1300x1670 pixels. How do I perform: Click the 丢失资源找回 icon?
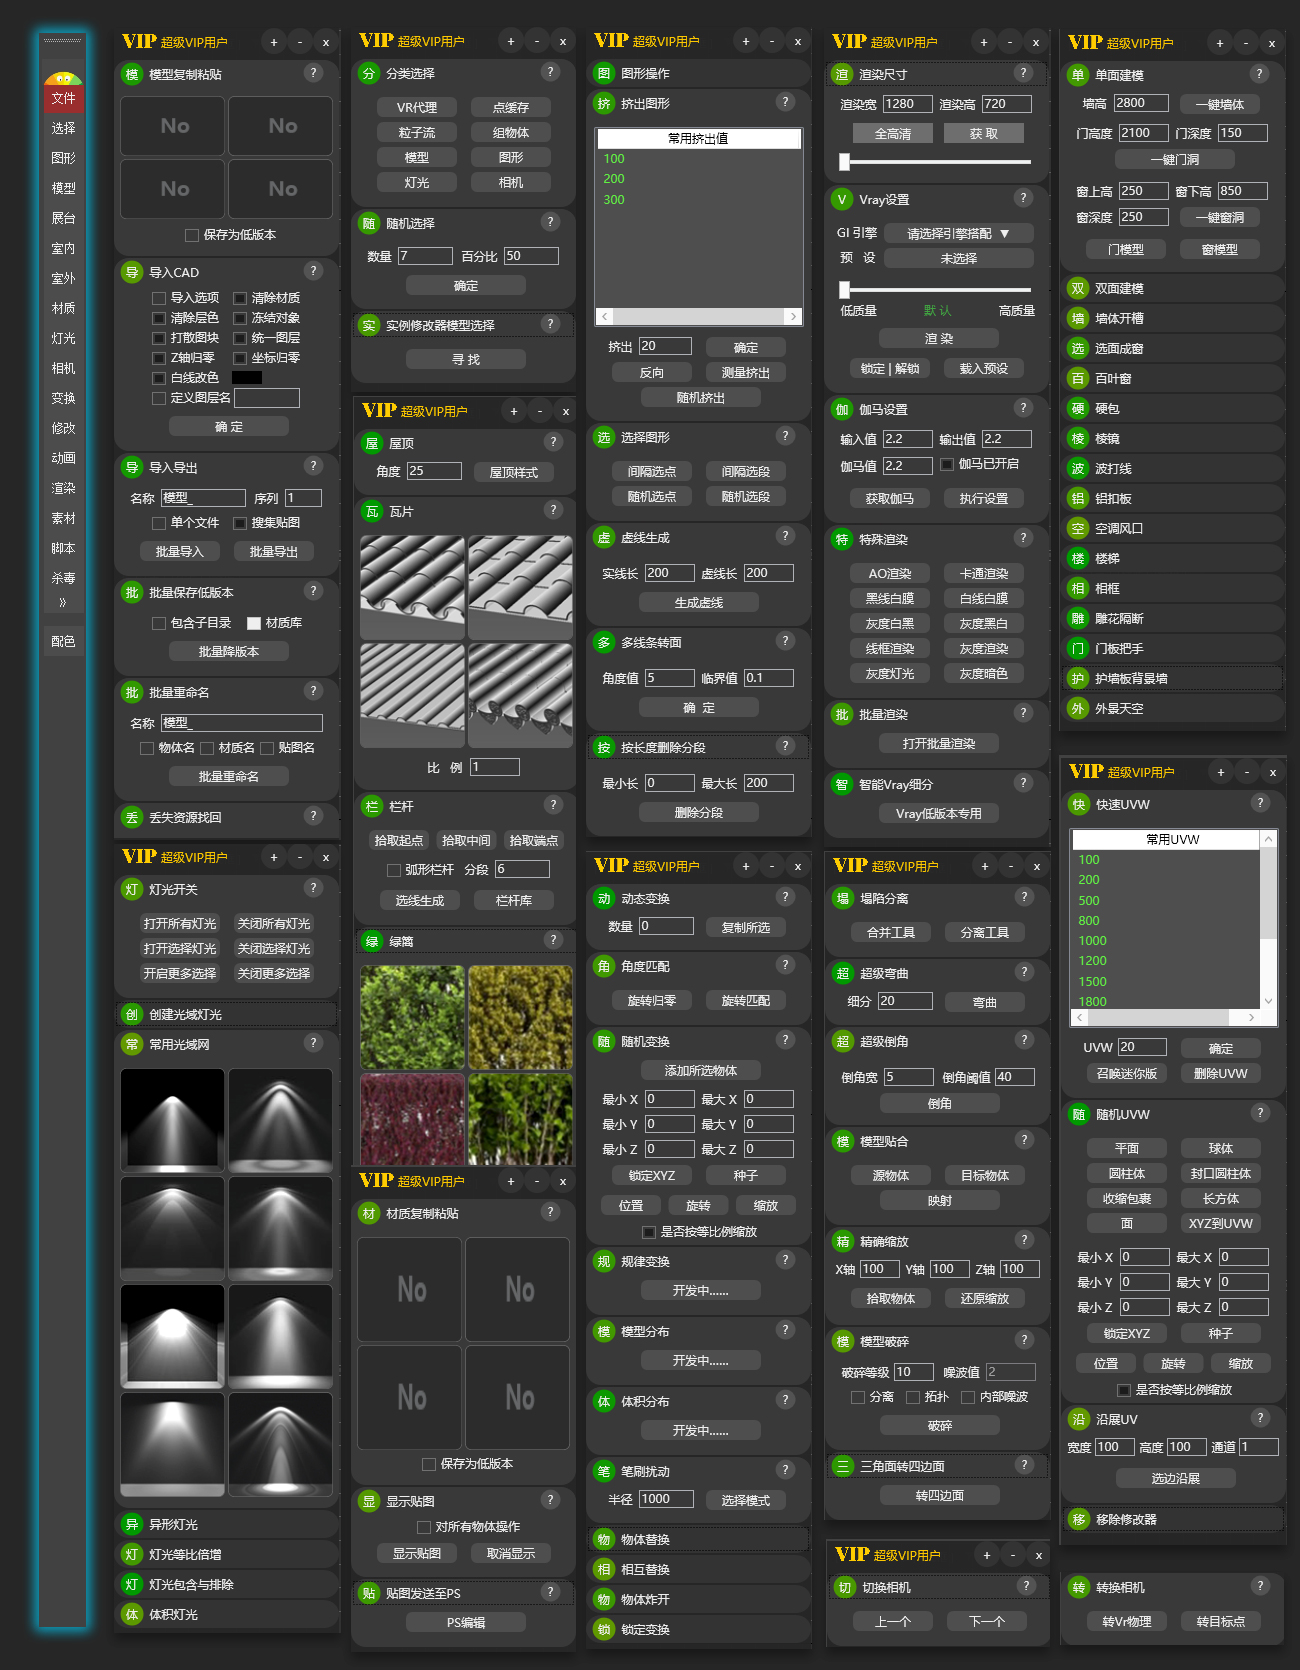[132, 817]
